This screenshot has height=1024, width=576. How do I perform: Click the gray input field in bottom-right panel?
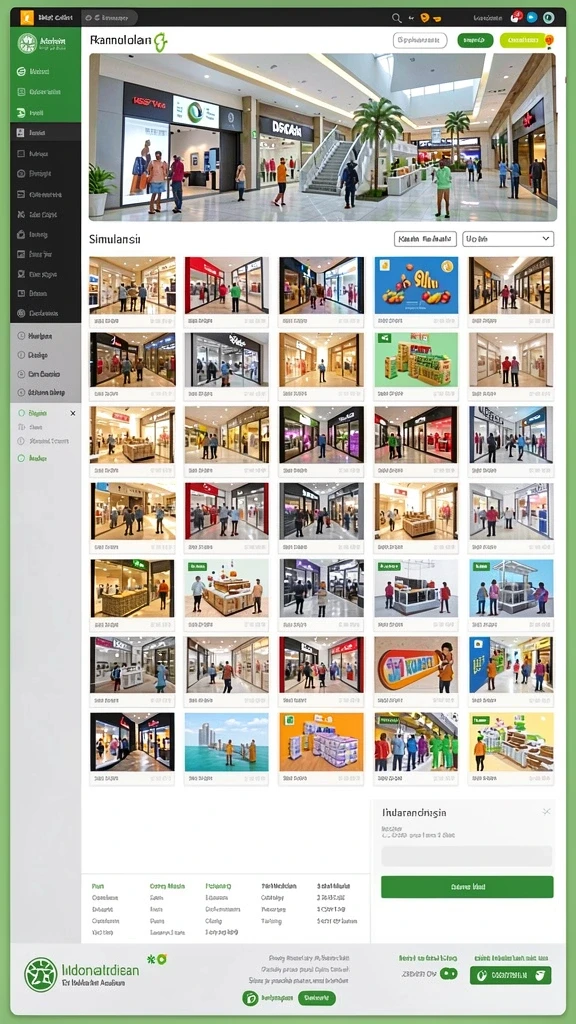[x=467, y=856]
